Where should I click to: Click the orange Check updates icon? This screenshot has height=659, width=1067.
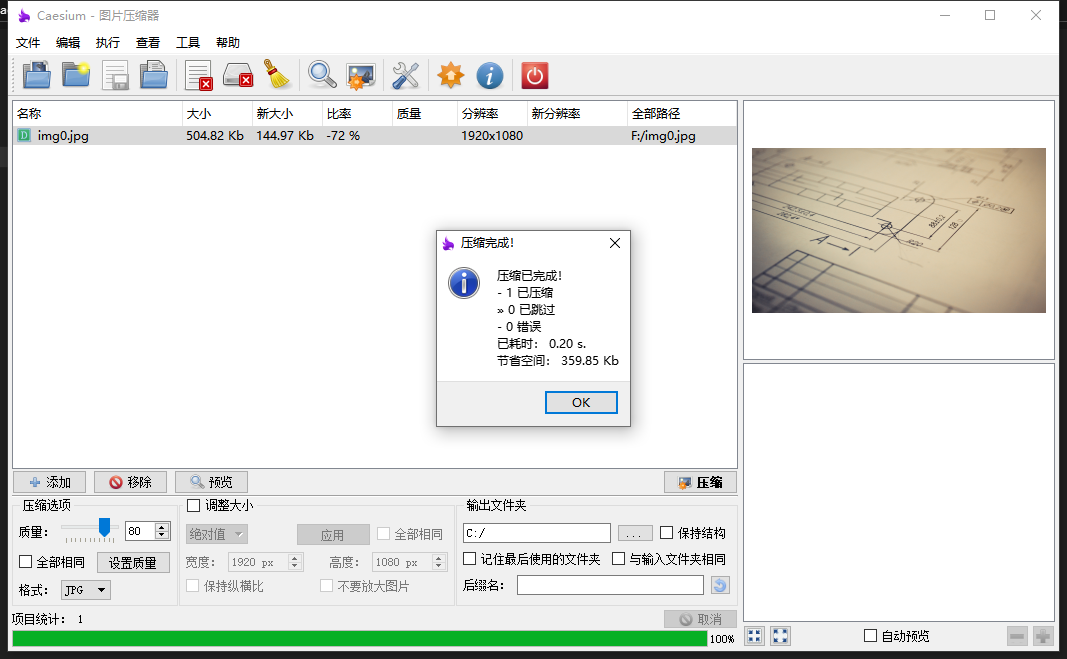[450, 75]
